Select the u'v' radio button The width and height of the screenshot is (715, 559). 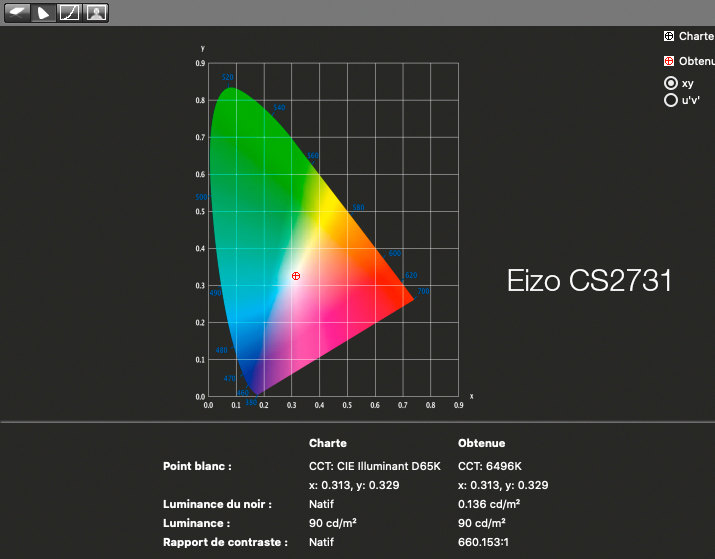coord(671,100)
